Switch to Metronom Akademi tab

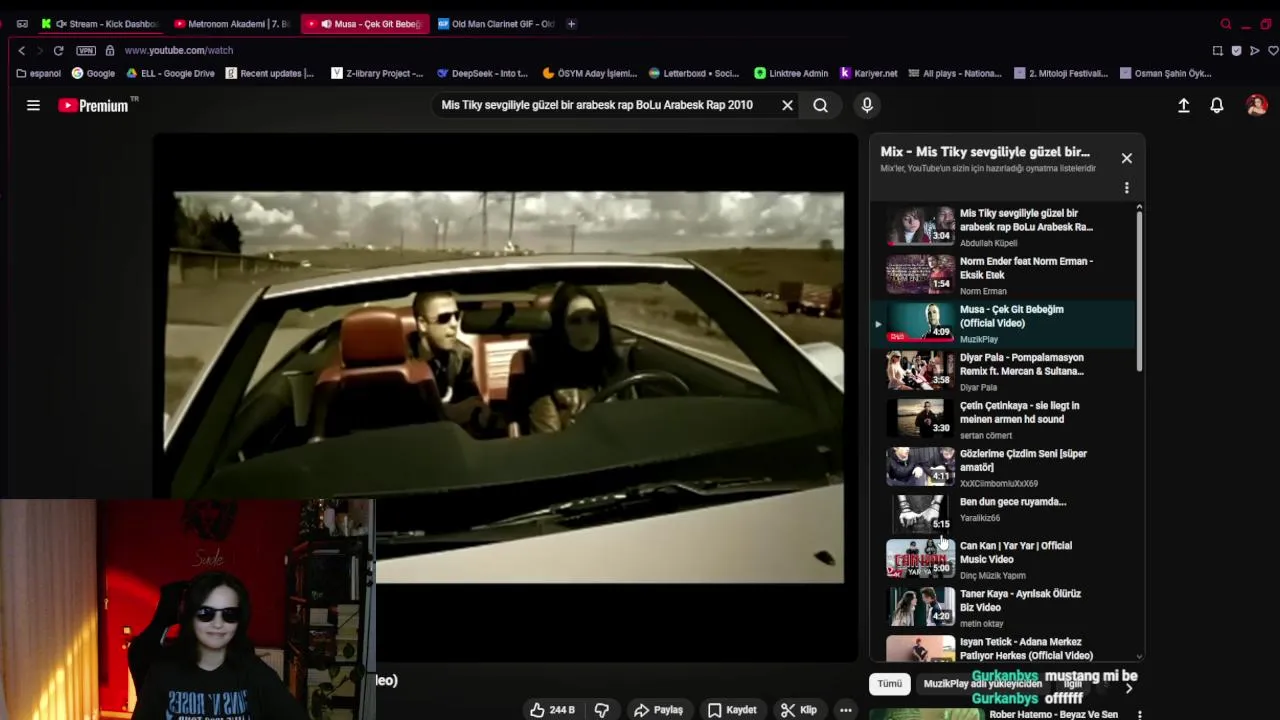click(x=231, y=24)
